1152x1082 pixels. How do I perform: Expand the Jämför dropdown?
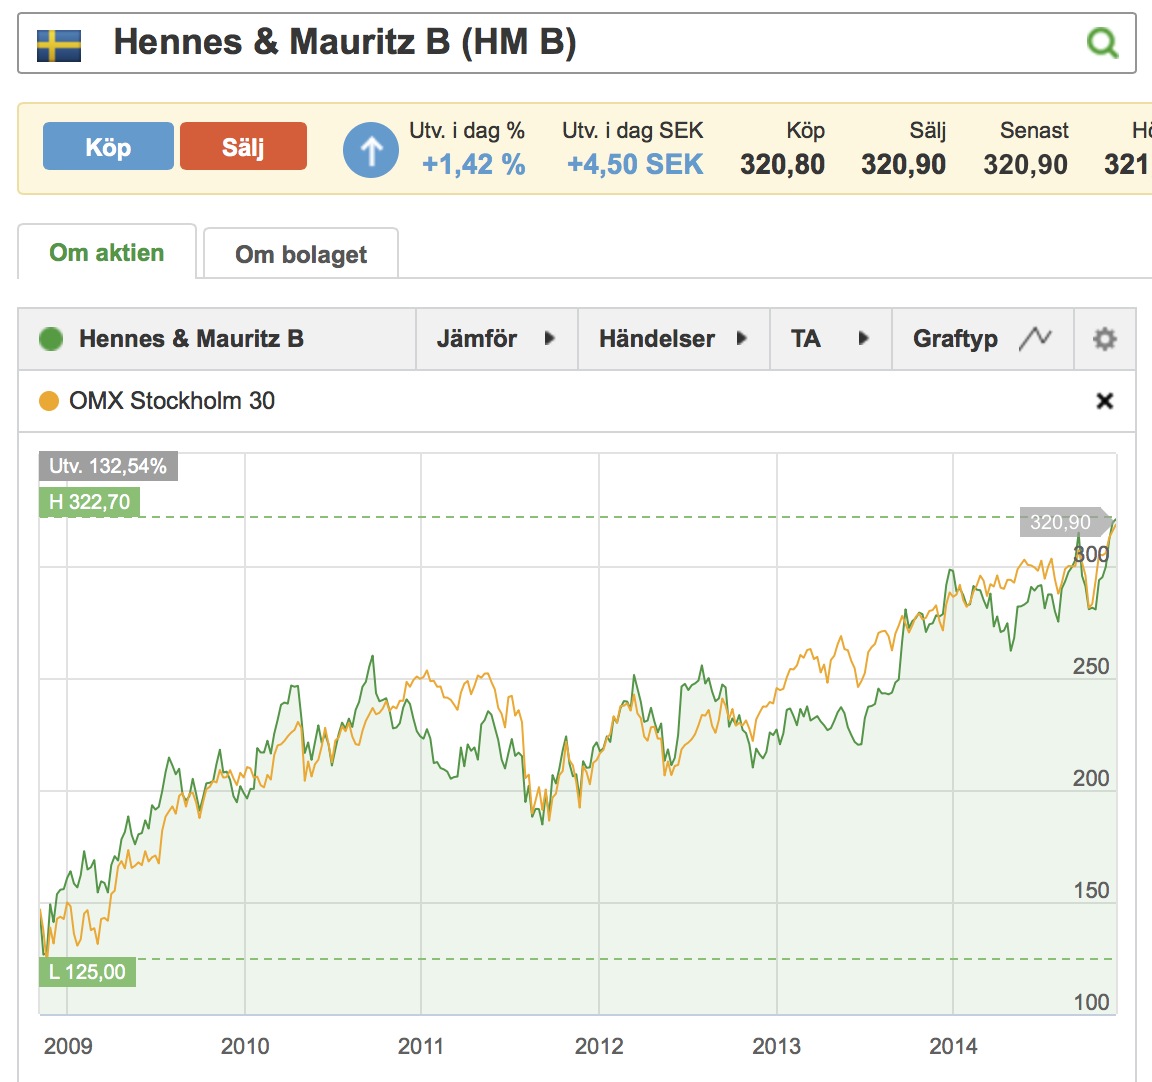pos(496,339)
